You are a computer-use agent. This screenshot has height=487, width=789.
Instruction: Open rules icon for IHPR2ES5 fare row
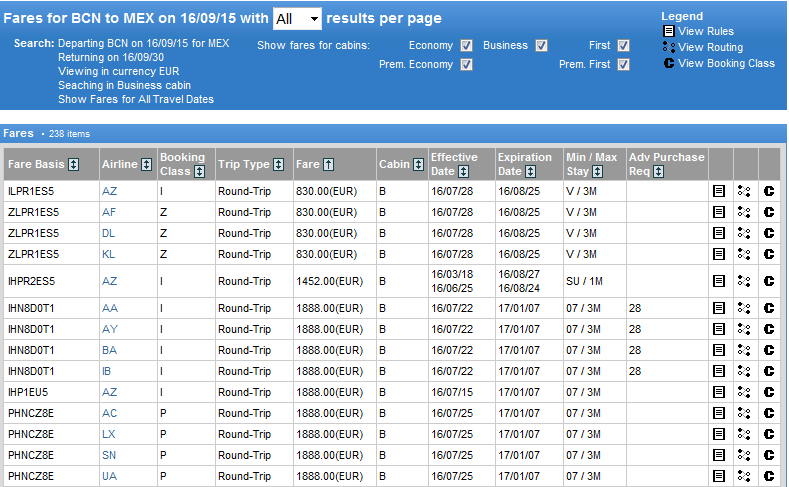(x=718, y=281)
